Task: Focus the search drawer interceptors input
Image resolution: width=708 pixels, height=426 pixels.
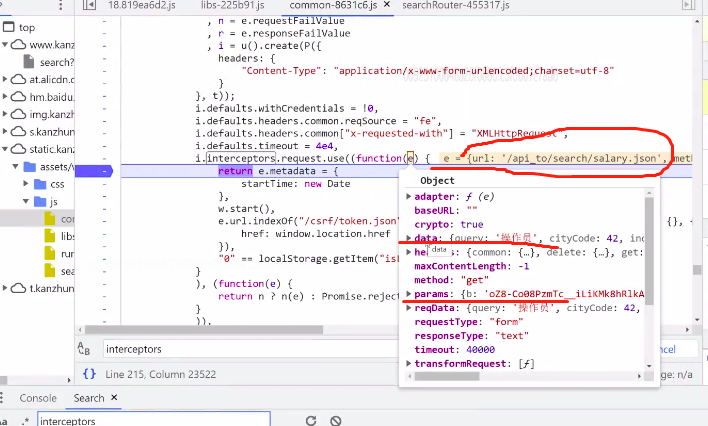Action: (154, 420)
